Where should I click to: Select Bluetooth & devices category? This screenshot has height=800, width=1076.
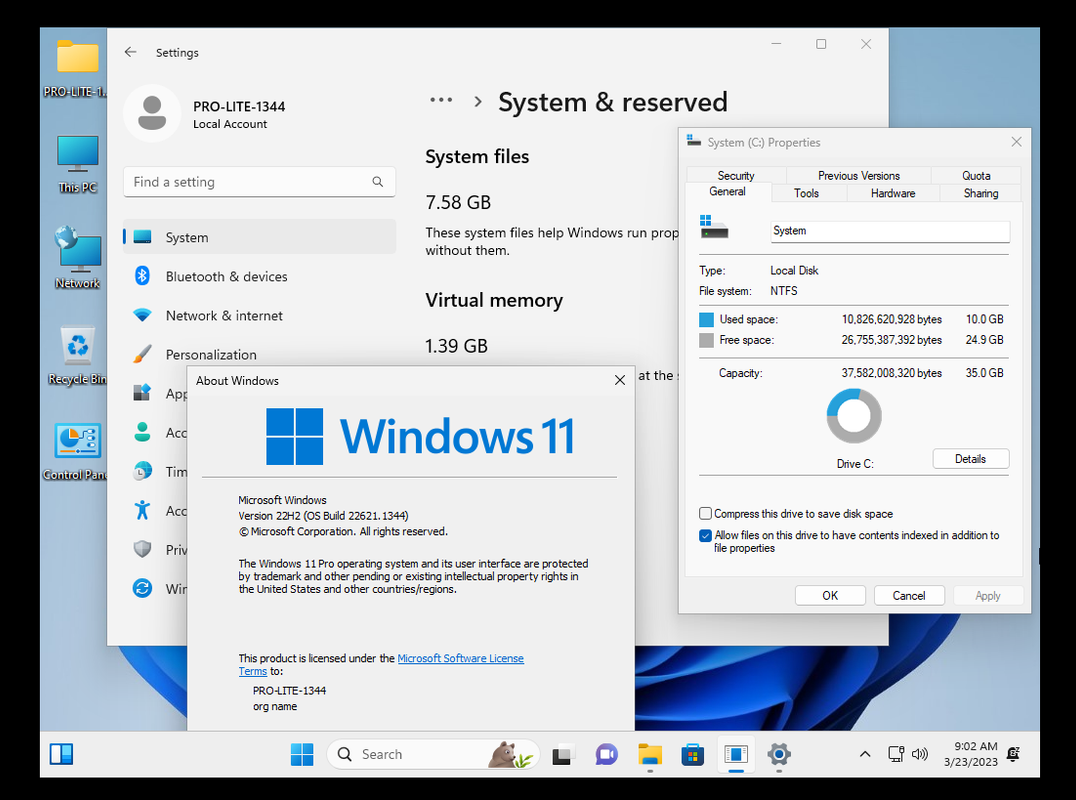pyautogui.click(x=259, y=276)
